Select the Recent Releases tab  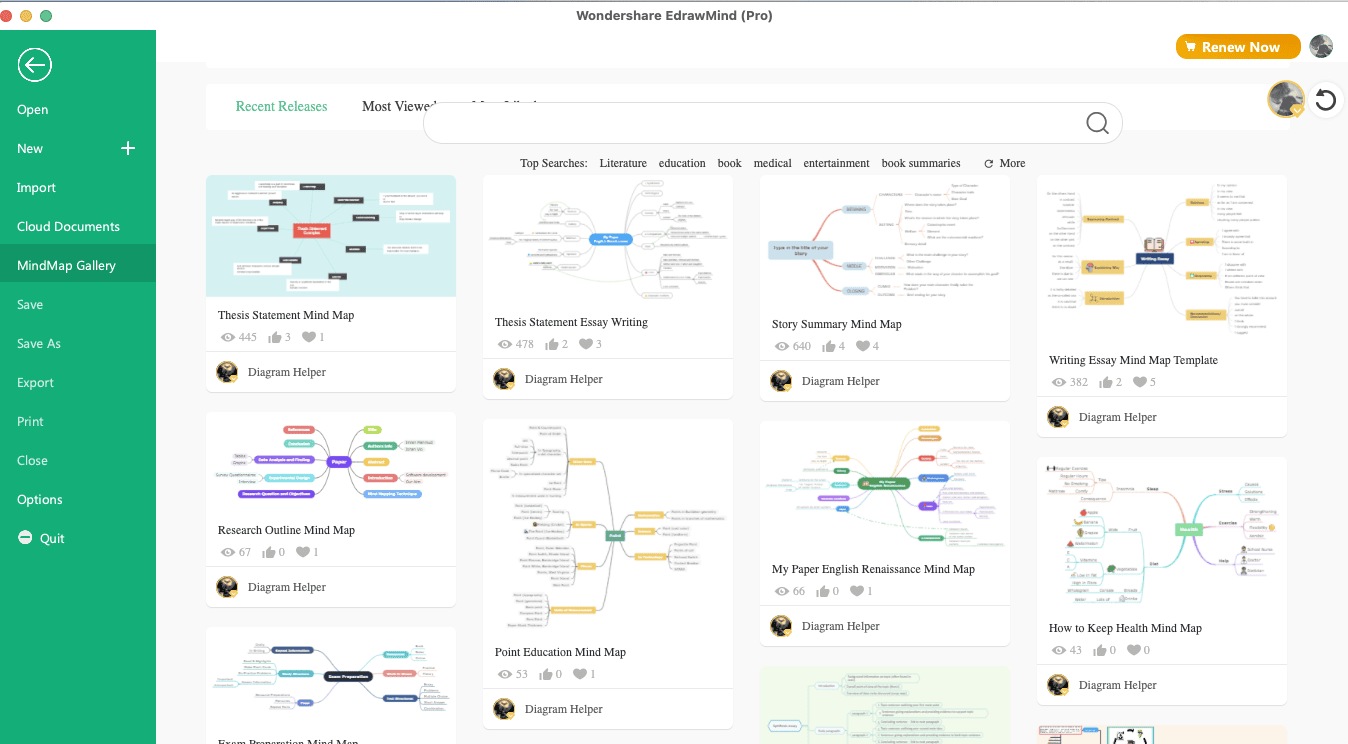(x=281, y=107)
